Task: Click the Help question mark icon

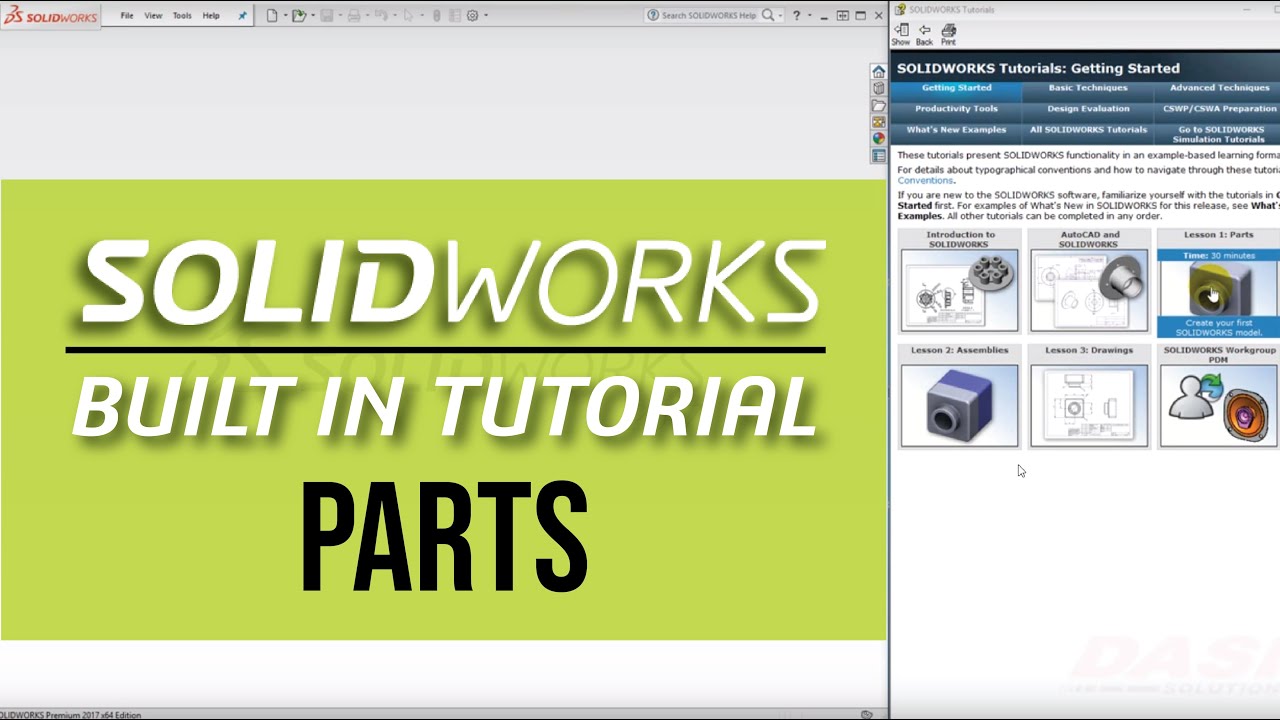Action: [796, 16]
